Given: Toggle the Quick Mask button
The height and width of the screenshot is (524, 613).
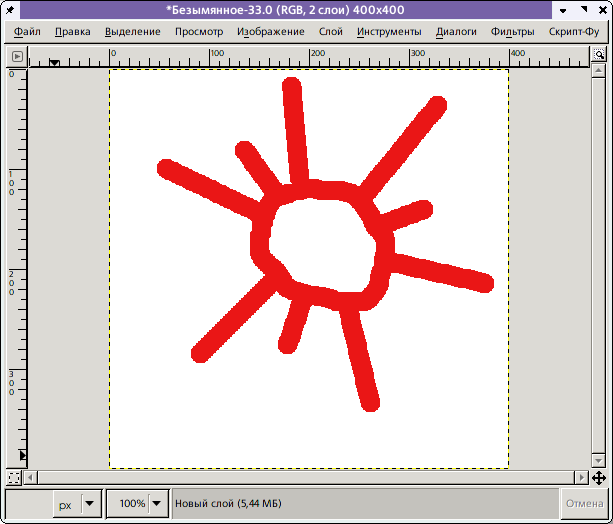Looking at the screenshot, I should pyautogui.click(x=14, y=477).
